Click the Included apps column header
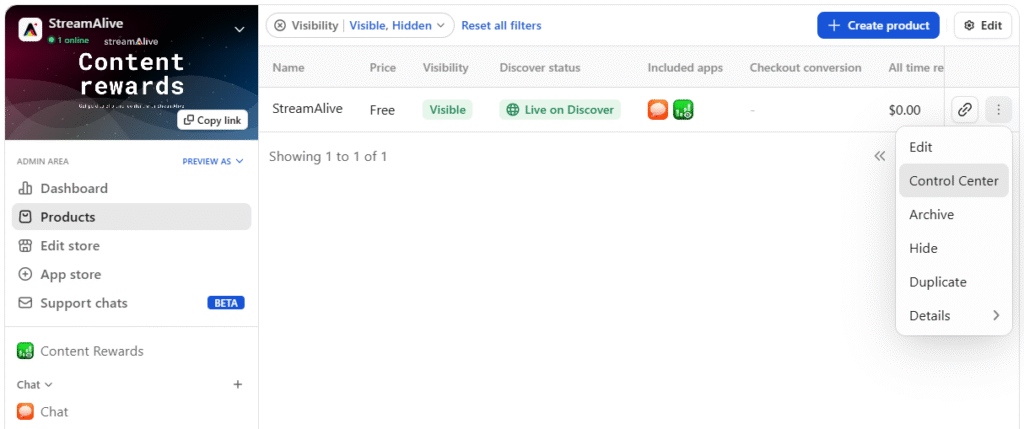This screenshot has height=429, width=1024. click(x=685, y=68)
